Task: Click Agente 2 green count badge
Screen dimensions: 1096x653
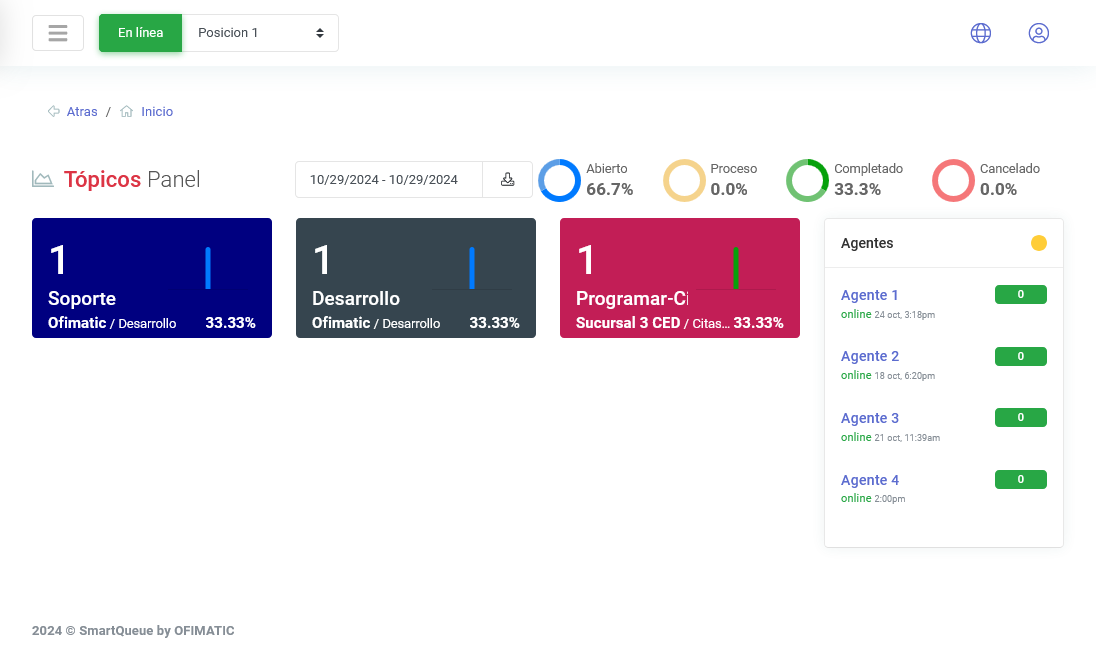Action: pyautogui.click(x=1020, y=356)
